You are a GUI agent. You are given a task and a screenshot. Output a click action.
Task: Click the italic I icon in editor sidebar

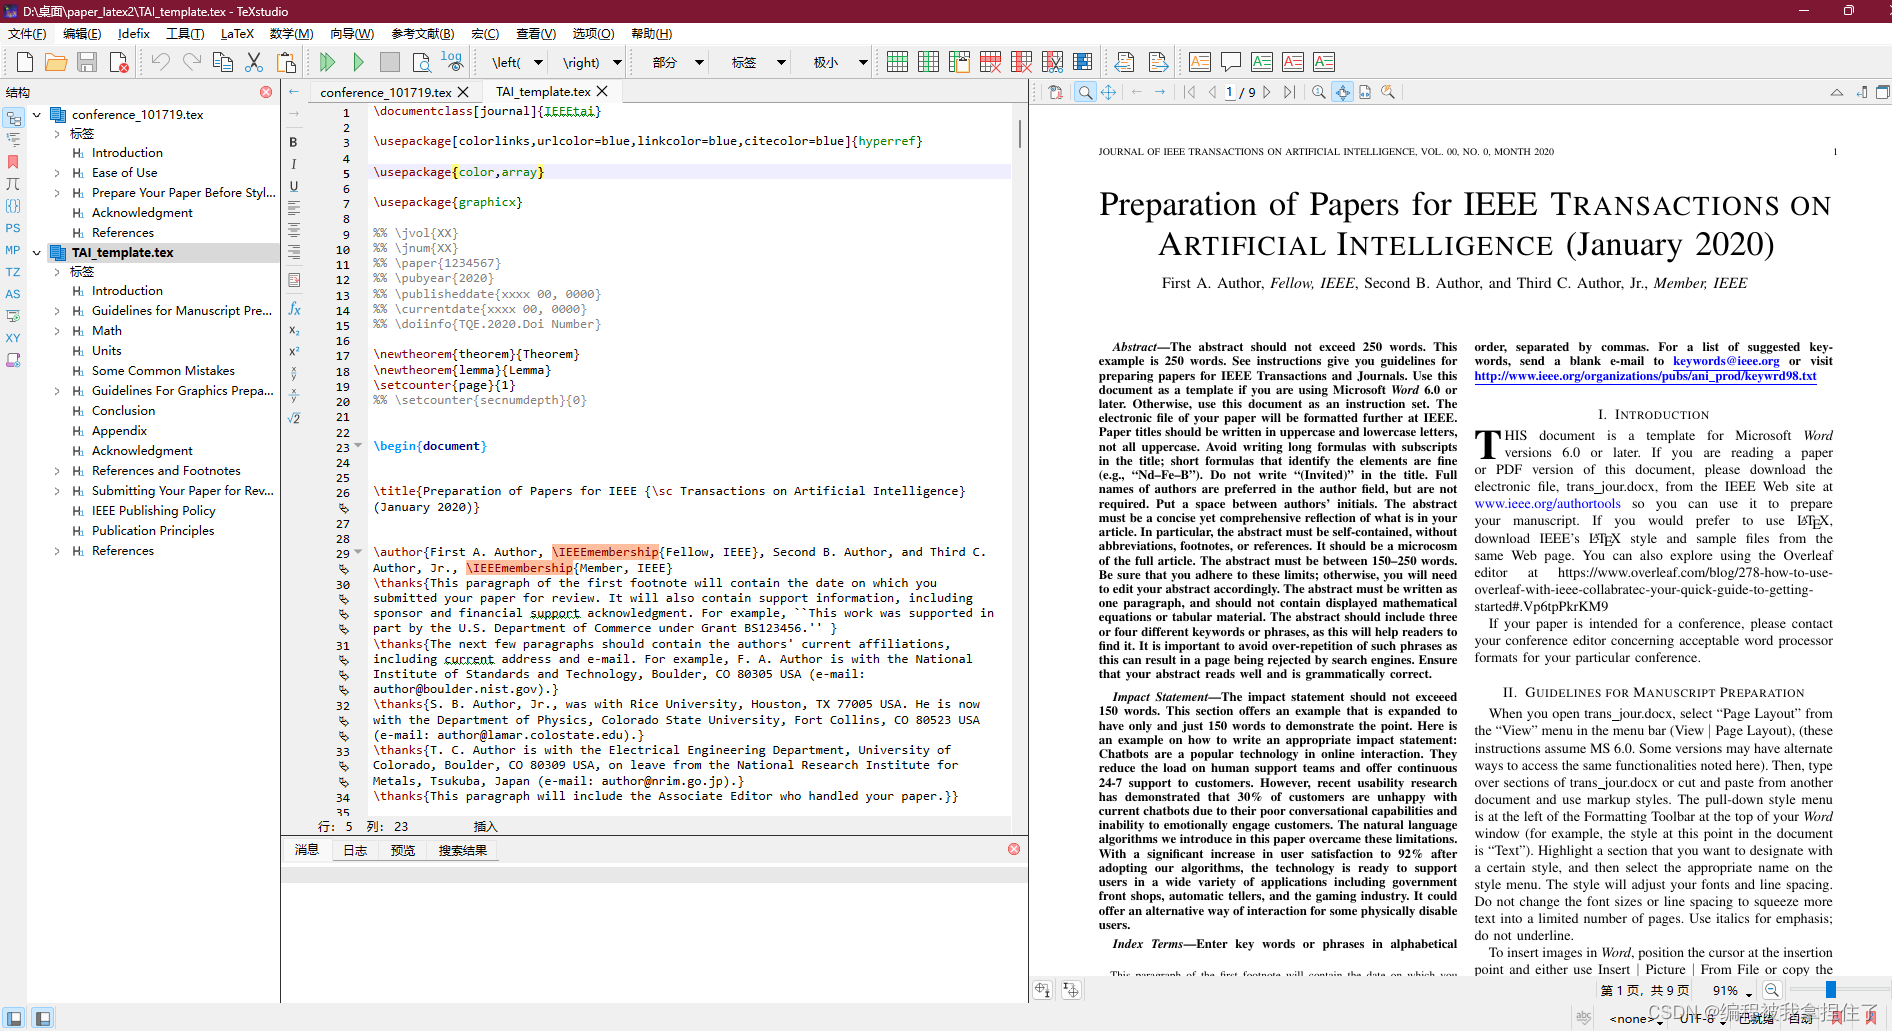click(293, 164)
